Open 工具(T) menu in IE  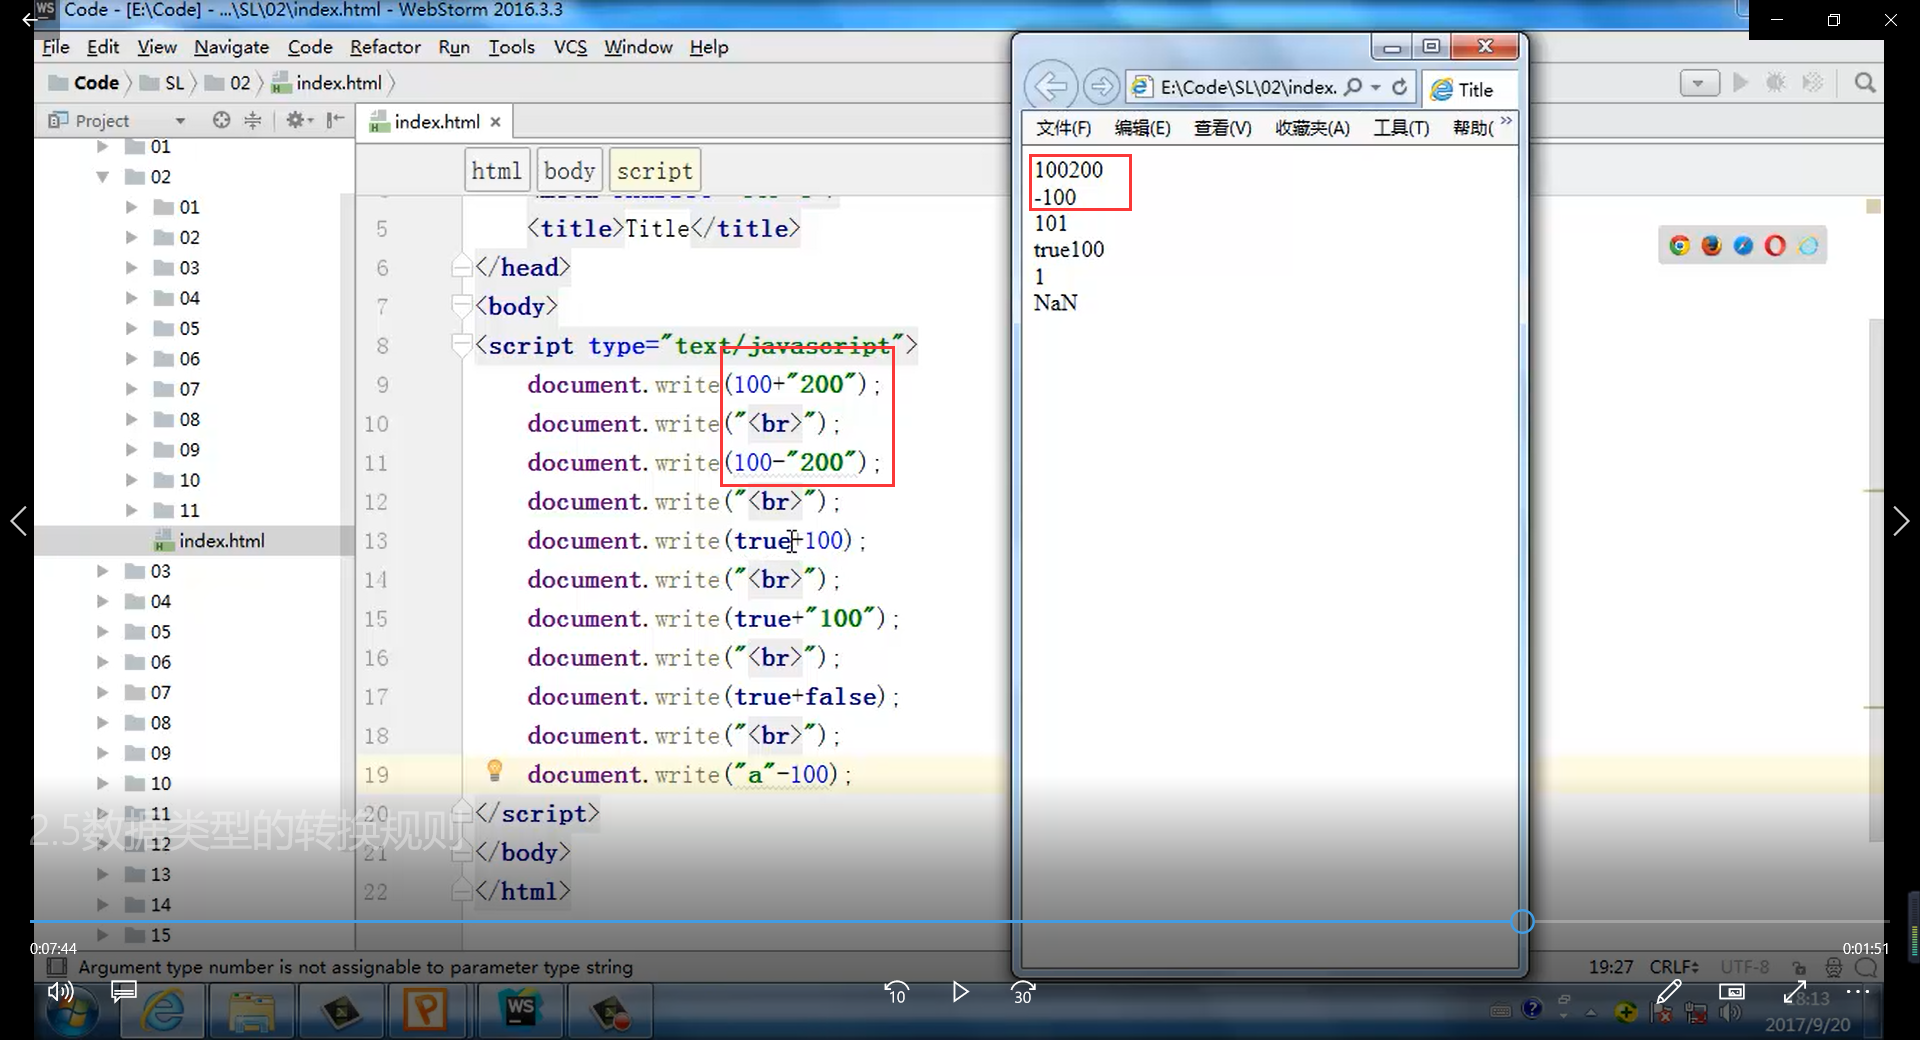click(x=1401, y=128)
